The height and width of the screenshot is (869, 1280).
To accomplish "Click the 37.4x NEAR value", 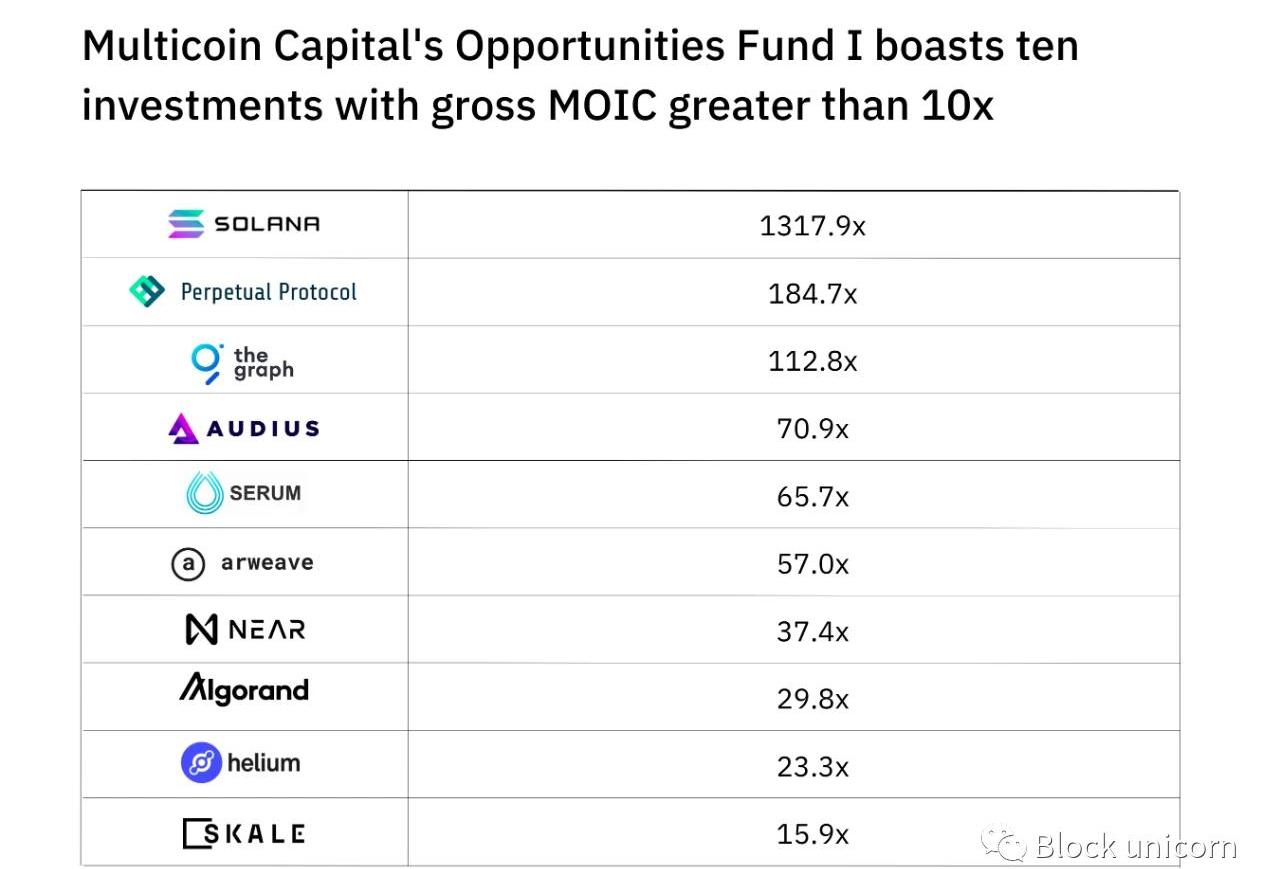I will tap(812, 632).
